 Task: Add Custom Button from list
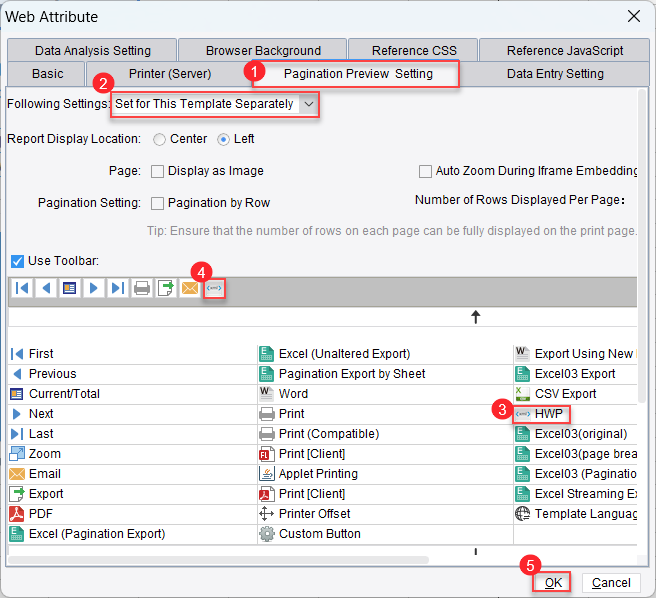point(385,534)
